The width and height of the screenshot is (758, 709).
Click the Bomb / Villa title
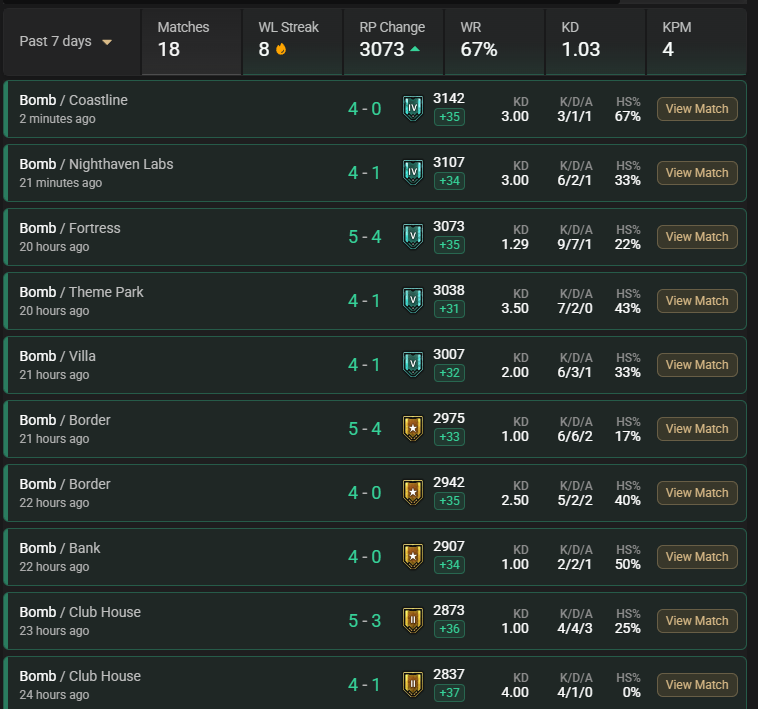58,356
